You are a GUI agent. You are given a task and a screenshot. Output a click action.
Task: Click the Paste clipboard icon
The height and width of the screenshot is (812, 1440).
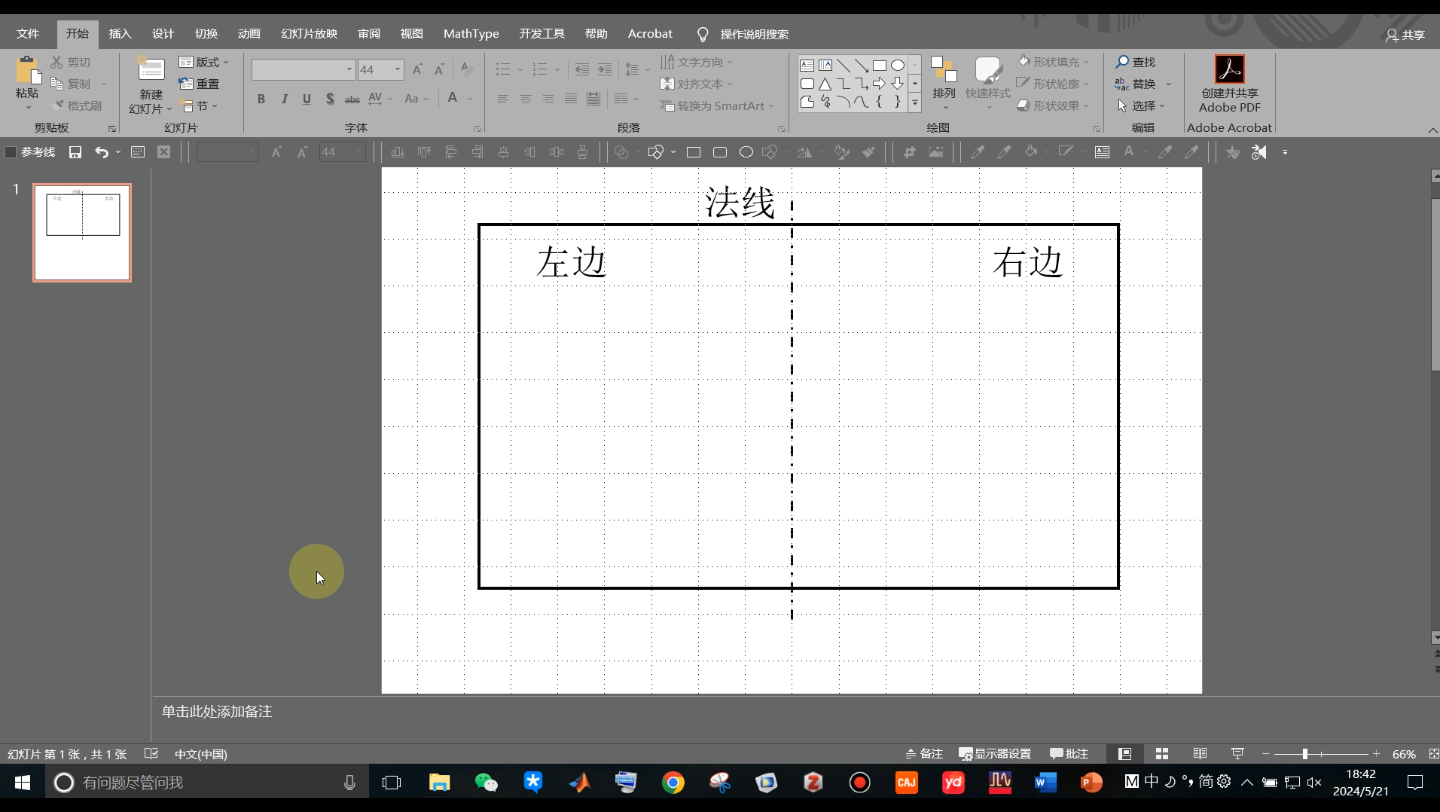(x=27, y=70)
